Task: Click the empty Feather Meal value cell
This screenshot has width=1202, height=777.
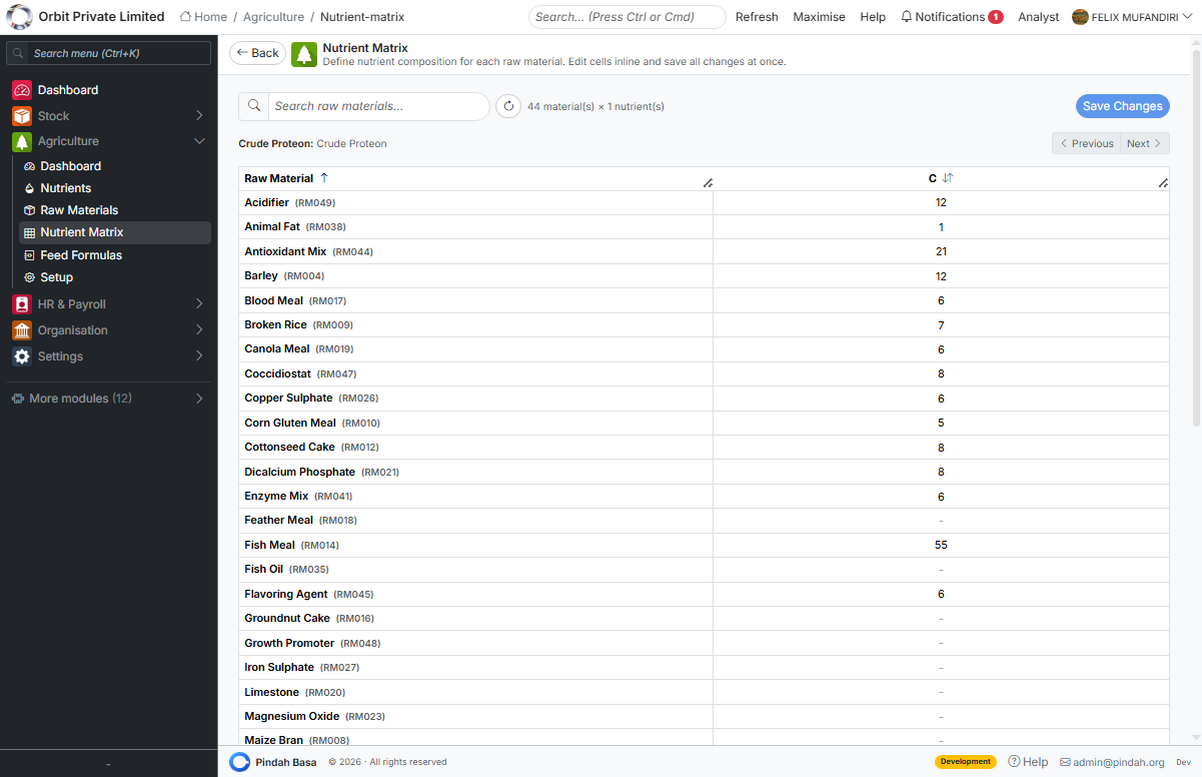Action: click(941, 520)
